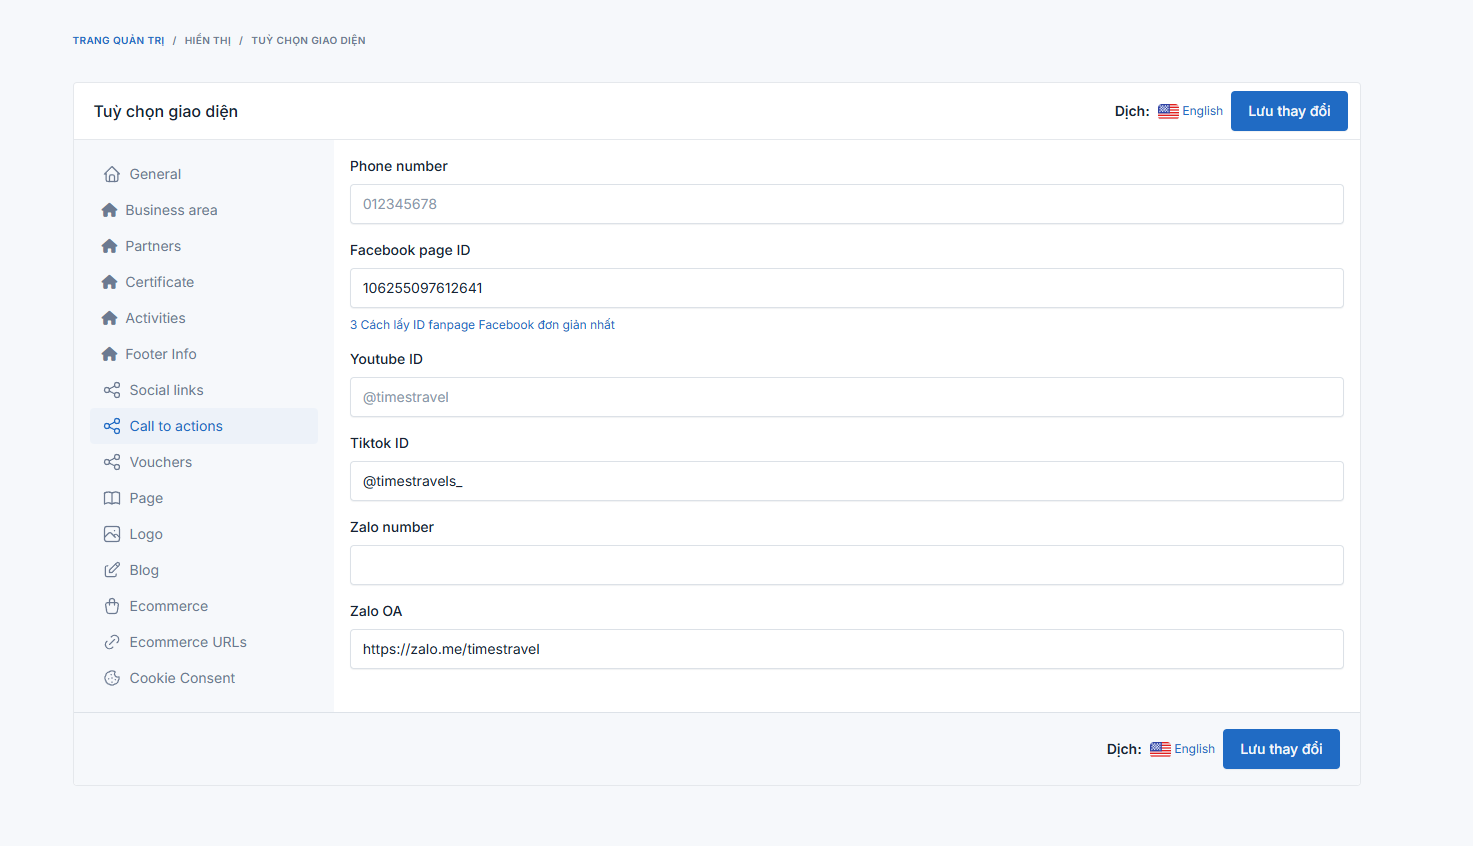The image size is (1473, 846).
Task: Click the home icon beside Footer Info
Action: point(110,354)
